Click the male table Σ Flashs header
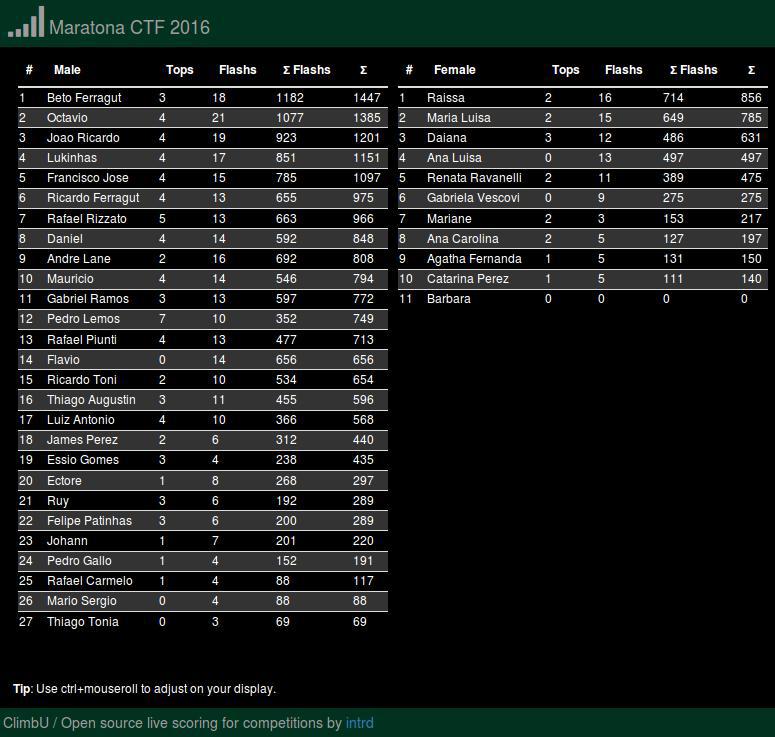 click(x=306, y=70)
